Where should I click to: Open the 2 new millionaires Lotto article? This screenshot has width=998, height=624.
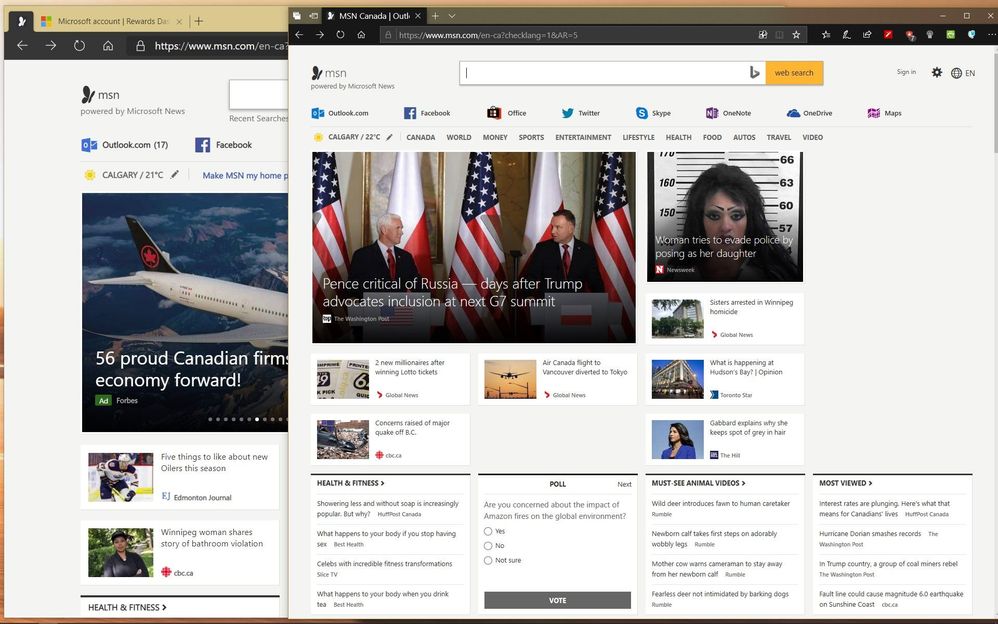point(390,379)
